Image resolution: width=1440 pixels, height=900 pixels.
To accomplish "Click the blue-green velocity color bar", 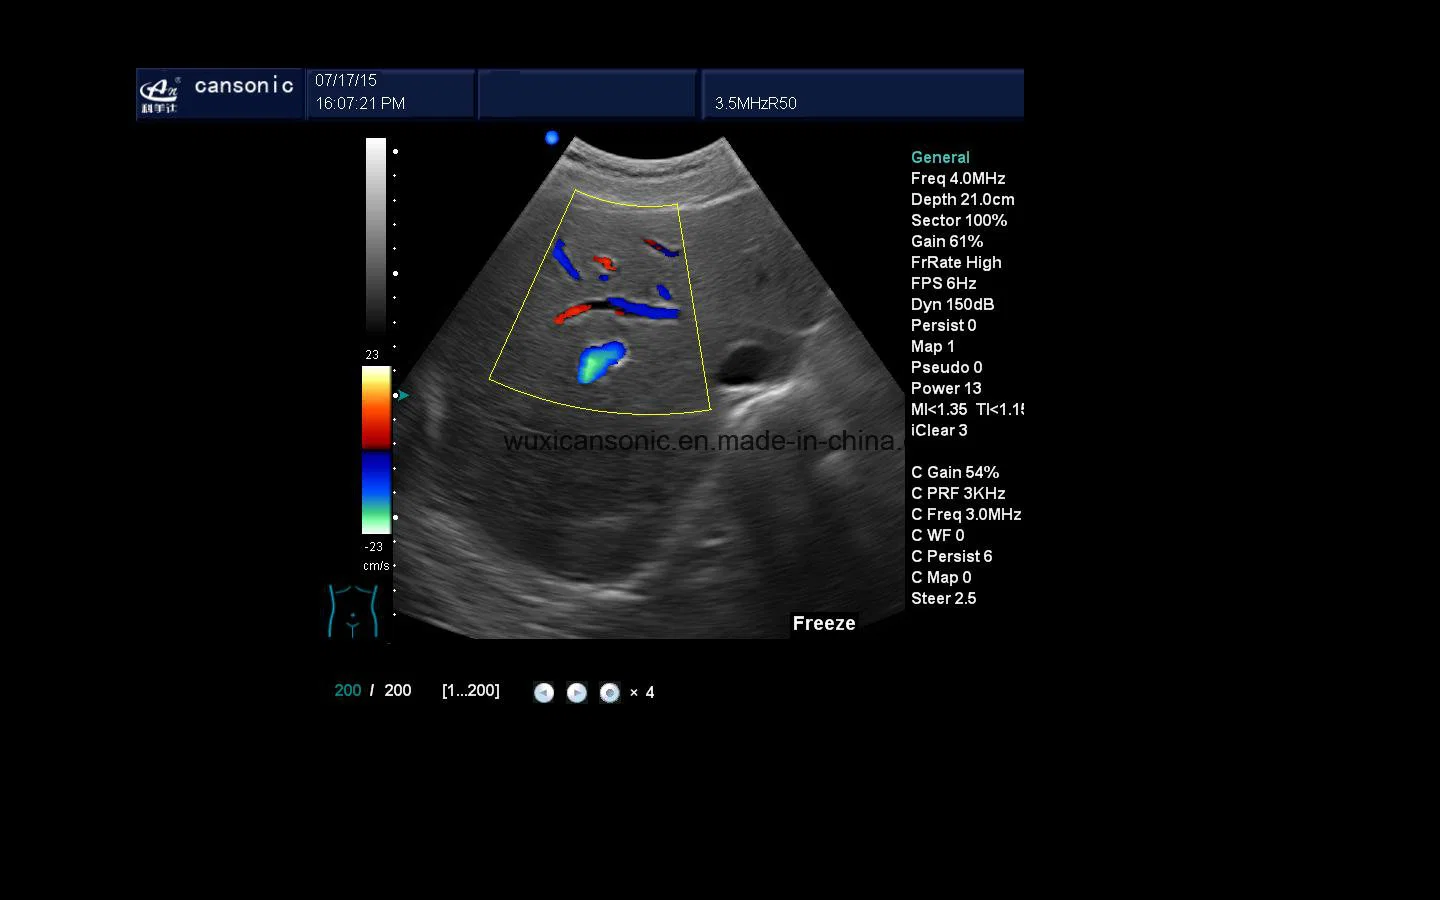I will (x=376, y=492).
